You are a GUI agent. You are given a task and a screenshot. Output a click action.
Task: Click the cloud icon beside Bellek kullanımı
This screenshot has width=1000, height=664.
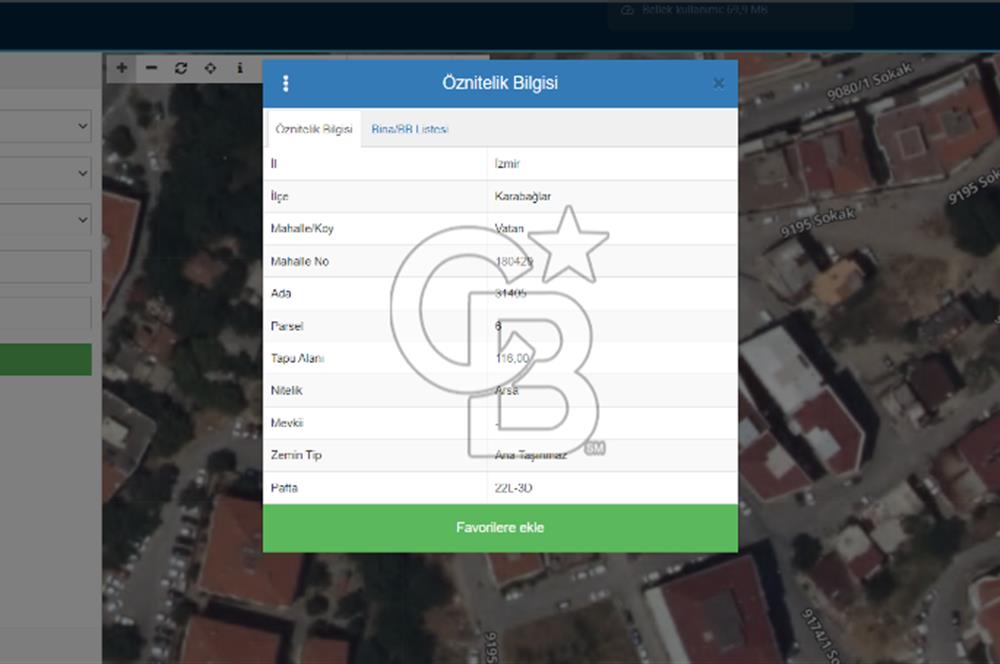[x=628, y=10]
